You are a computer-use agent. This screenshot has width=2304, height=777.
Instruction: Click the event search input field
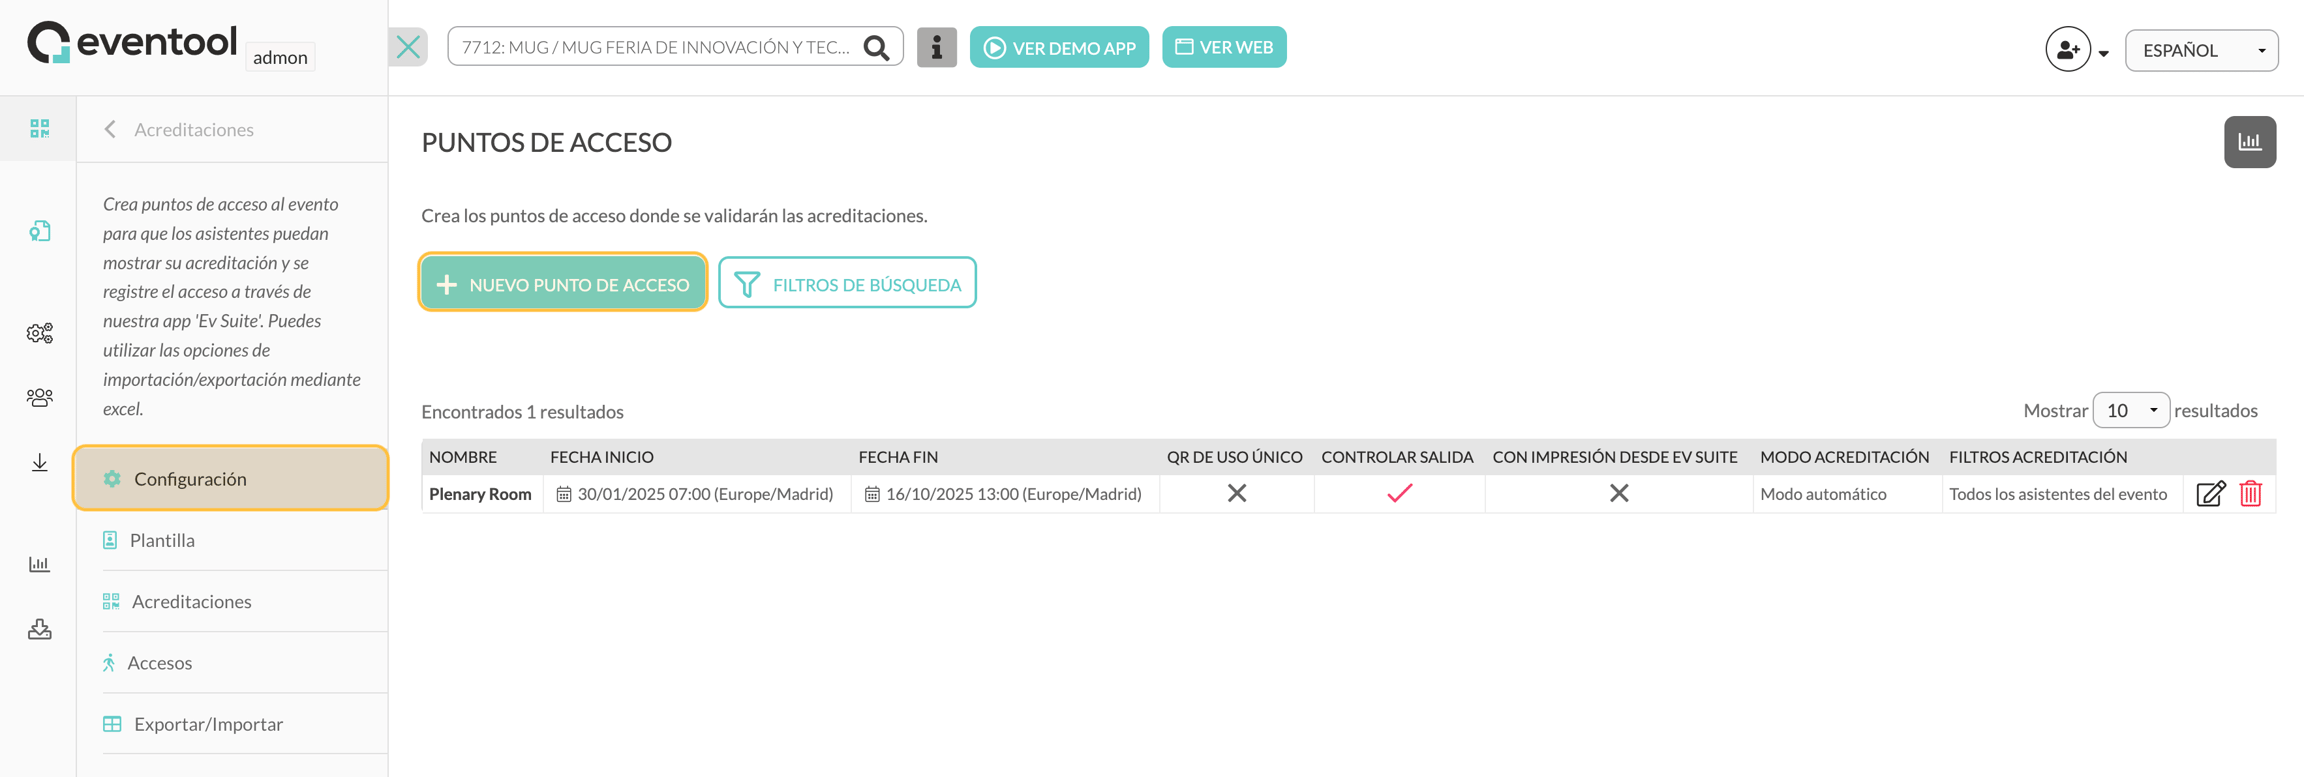click(x=656, y=47)
